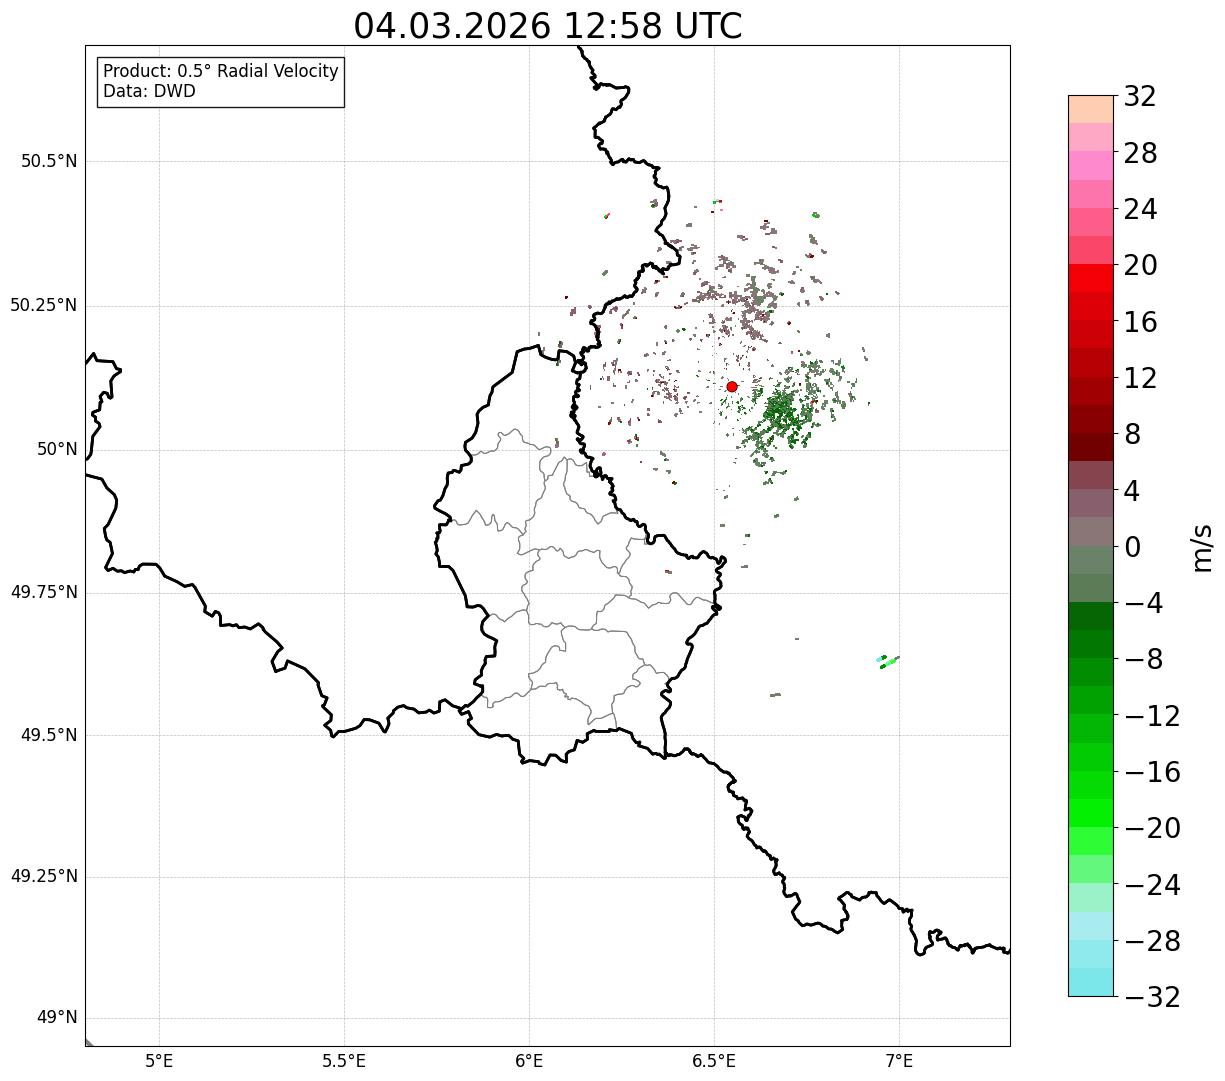Click the 49.5°N latitude label
The width and height of the screenshot is (1225, 1081).
[x=49, y=735]
